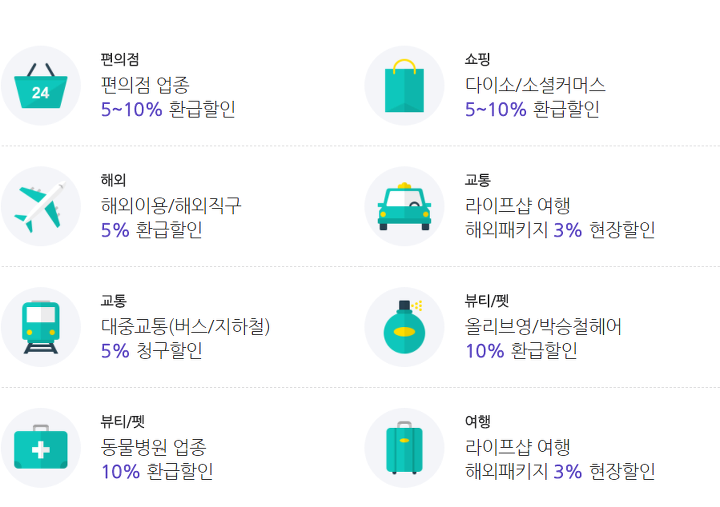
Task: Select the airplane overseas icon
Action: 40,206
